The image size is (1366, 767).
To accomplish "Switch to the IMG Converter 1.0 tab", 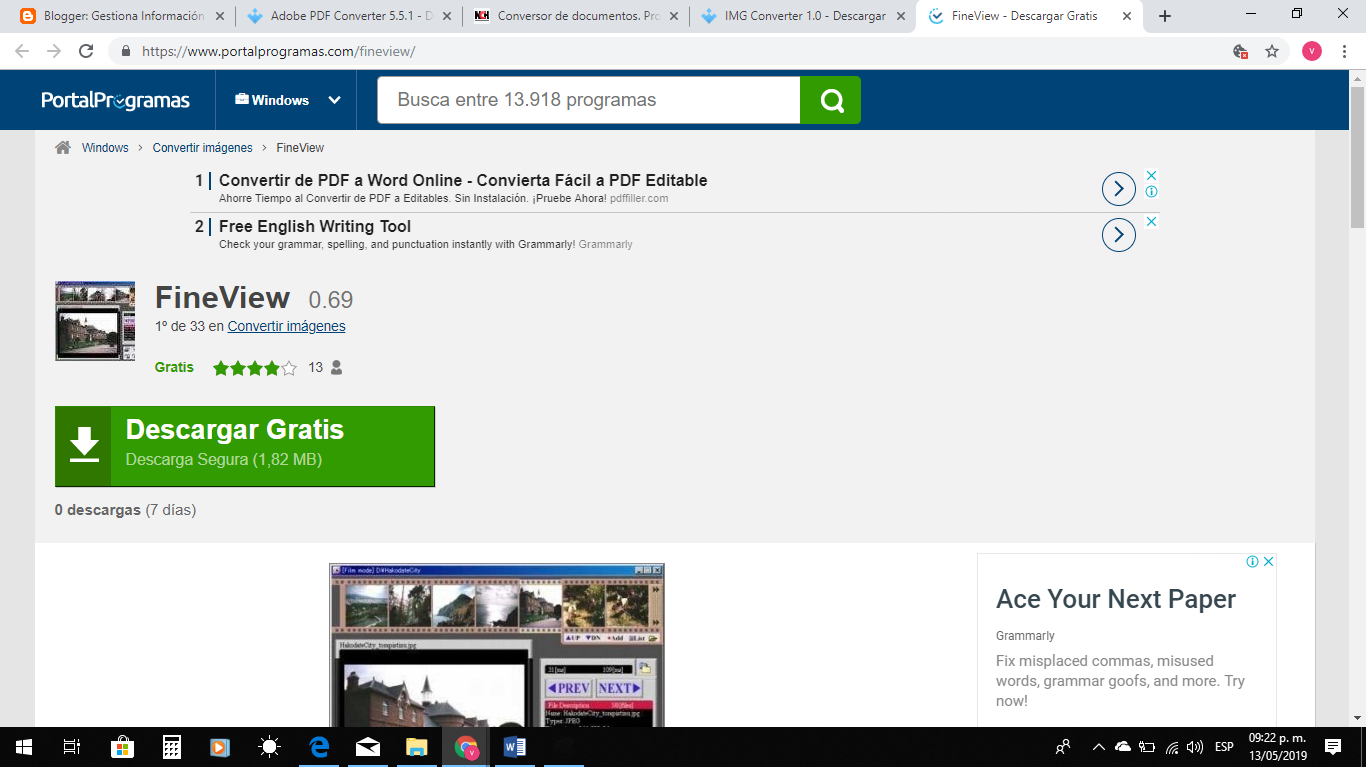I will click(x=802, y=16).
